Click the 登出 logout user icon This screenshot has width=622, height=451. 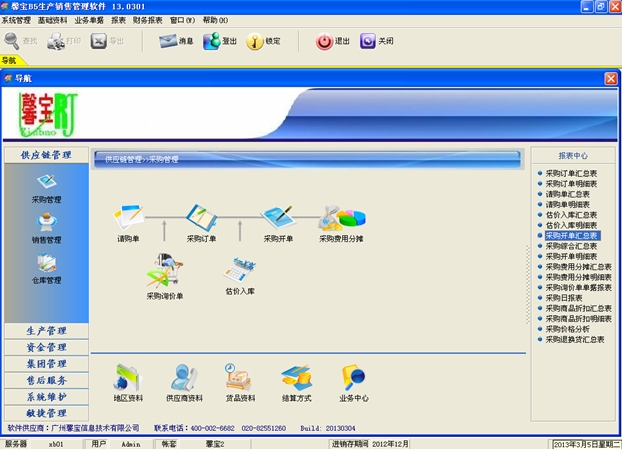(x=212, y=41)
